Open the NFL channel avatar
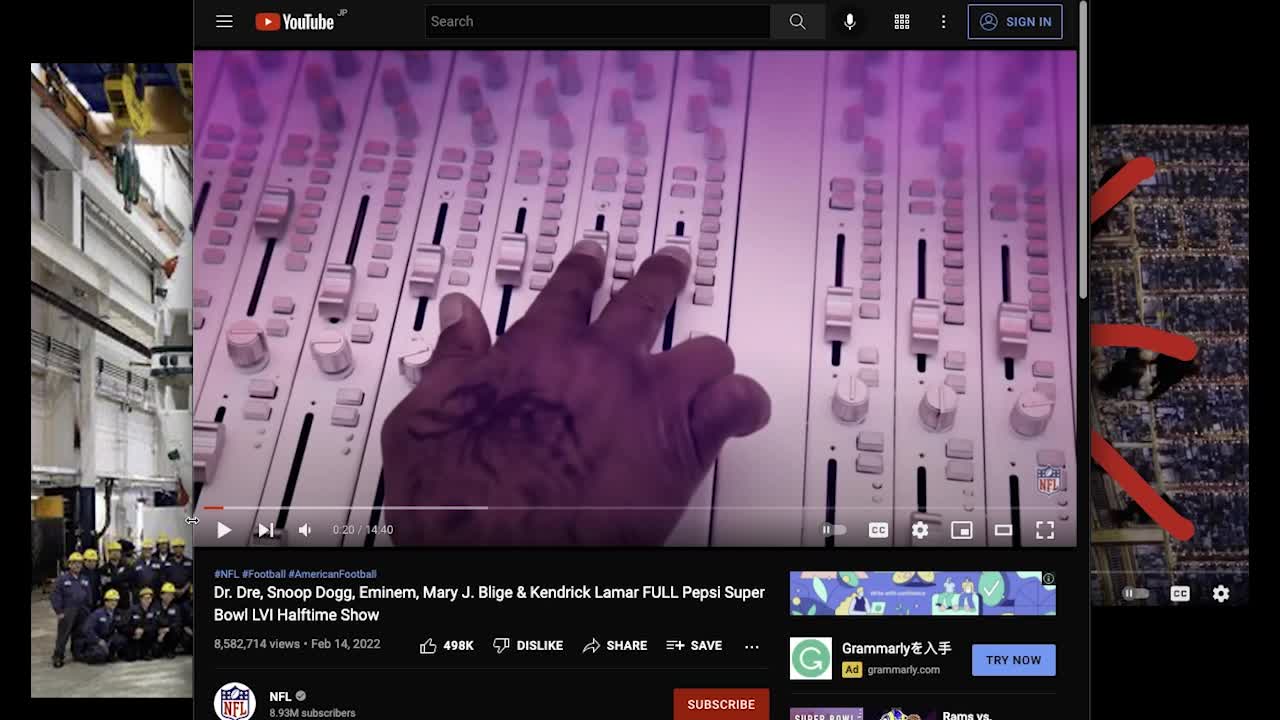This screenshot has height=720, width=1280. [x=235, y=702]
